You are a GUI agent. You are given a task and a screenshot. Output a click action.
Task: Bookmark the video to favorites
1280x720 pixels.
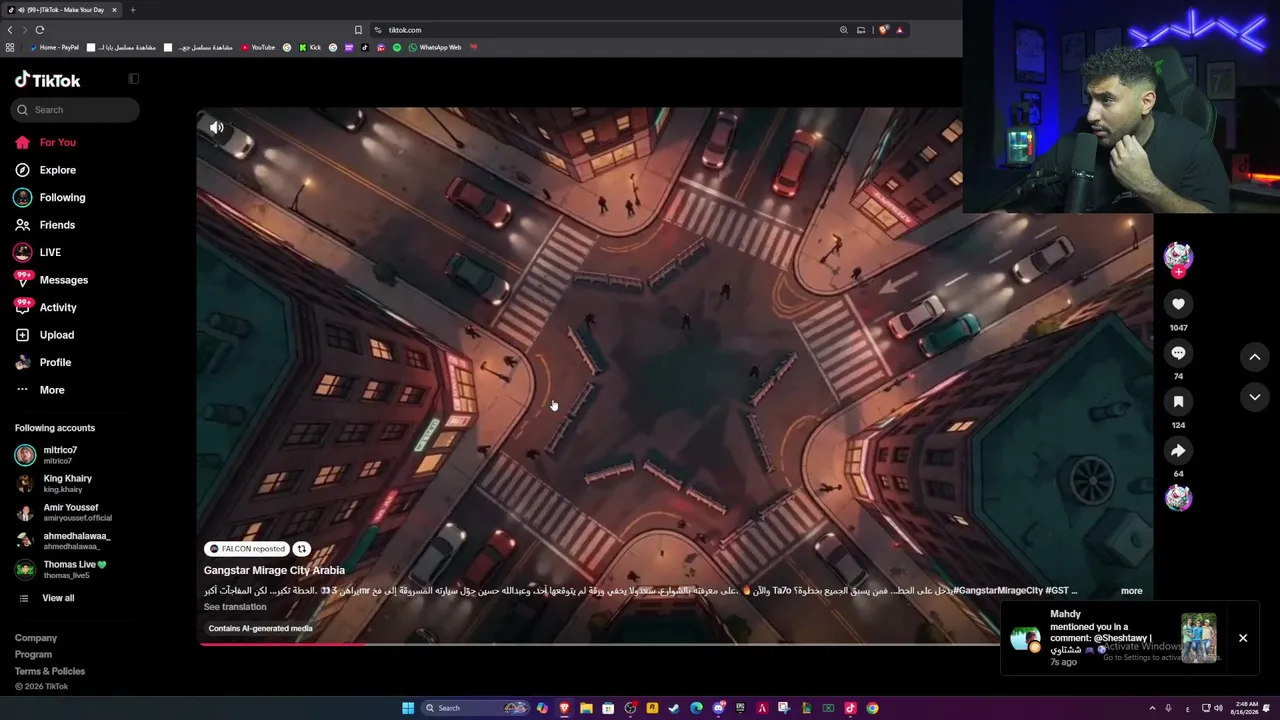pyautogui.click(x=1178, y=401)
